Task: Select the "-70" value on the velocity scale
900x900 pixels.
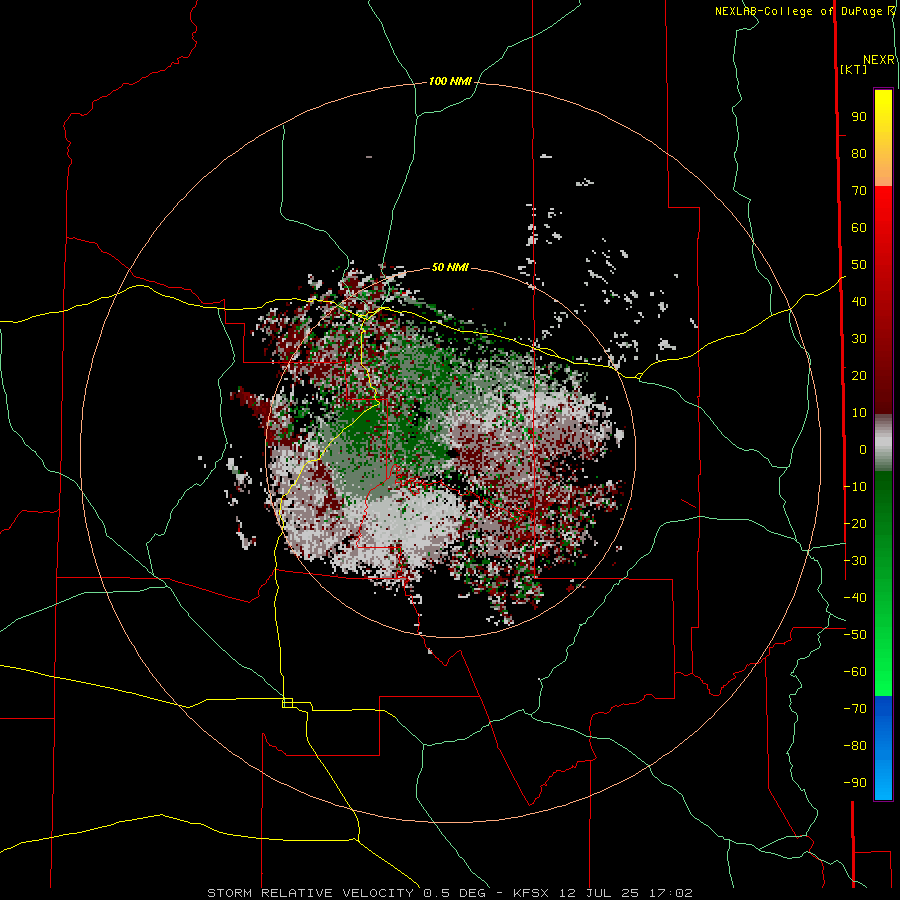Action: (x=855, y=709)
